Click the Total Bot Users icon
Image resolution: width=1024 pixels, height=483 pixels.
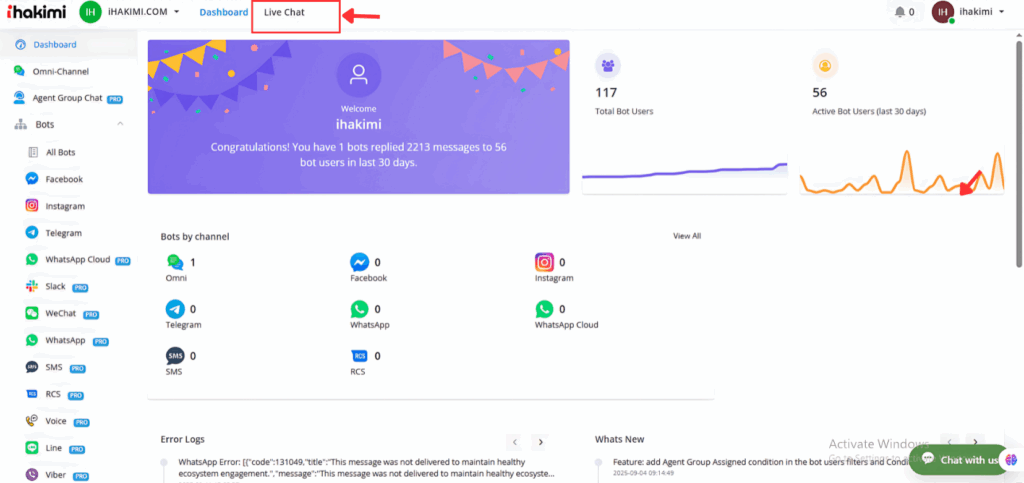tap(607, 66)
